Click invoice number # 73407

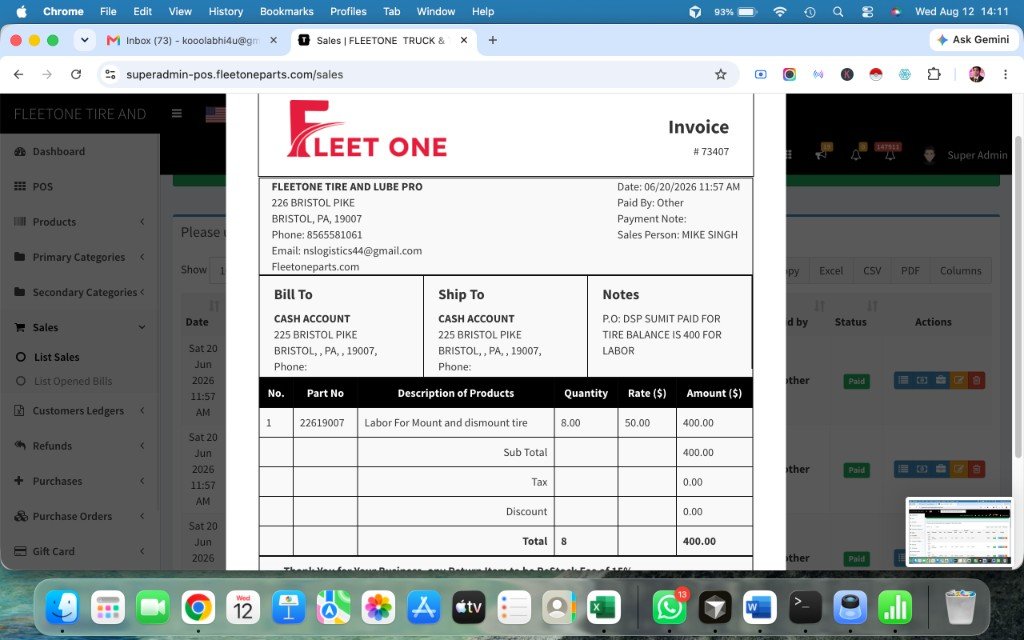[711, 152]
